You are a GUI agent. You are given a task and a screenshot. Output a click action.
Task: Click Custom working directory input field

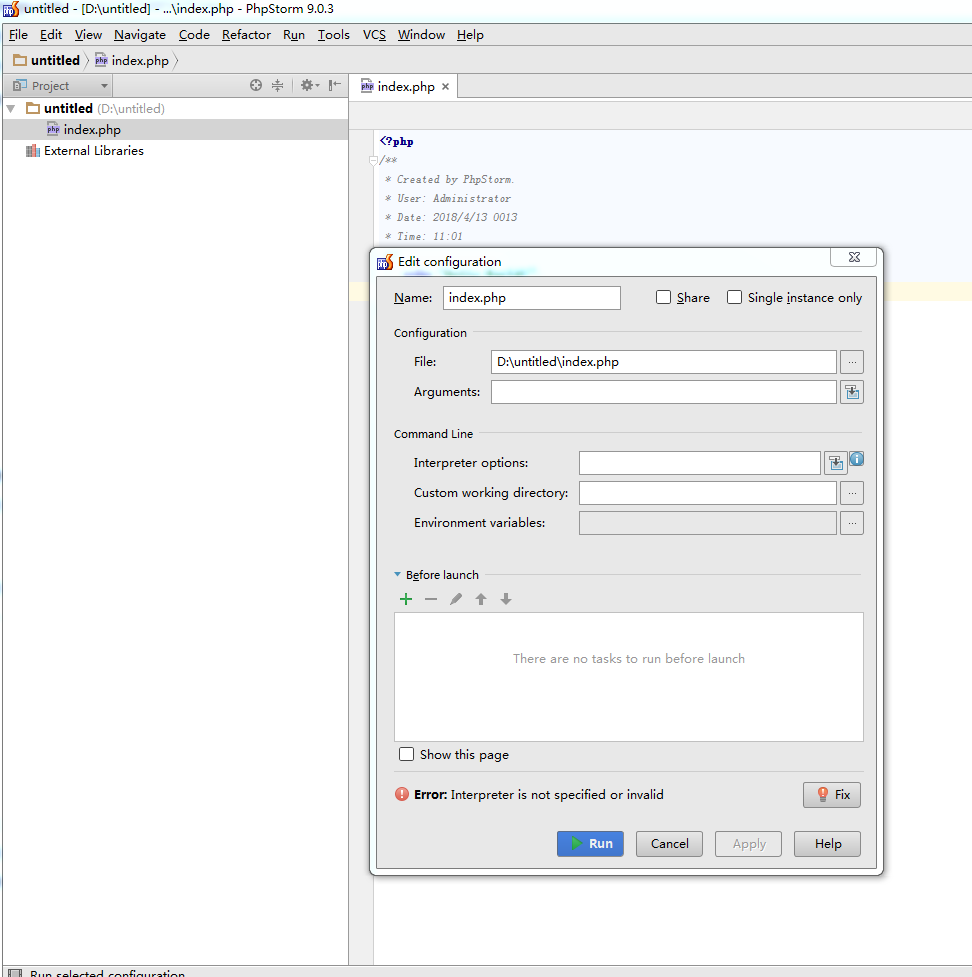click(x=708, y=493)
